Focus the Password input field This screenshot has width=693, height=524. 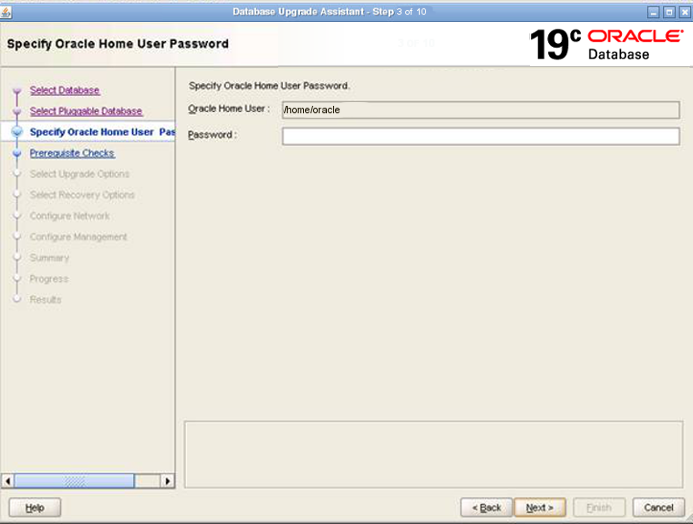[480, 136]
